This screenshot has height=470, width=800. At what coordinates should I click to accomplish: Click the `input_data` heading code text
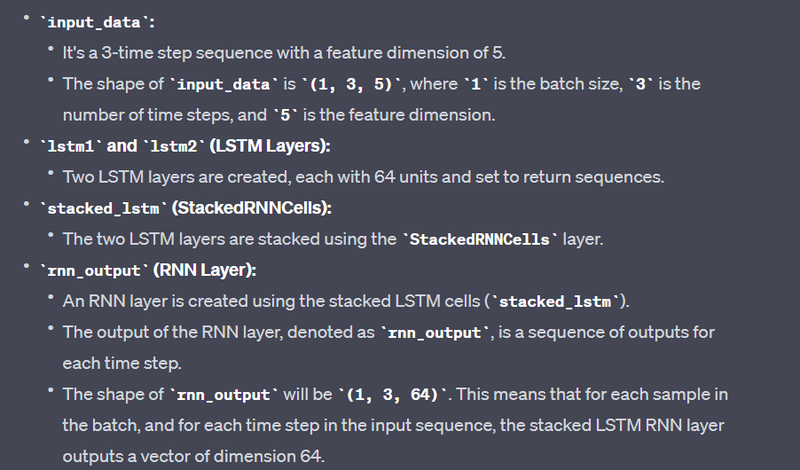pyautogui.click(x=94, y=22)
